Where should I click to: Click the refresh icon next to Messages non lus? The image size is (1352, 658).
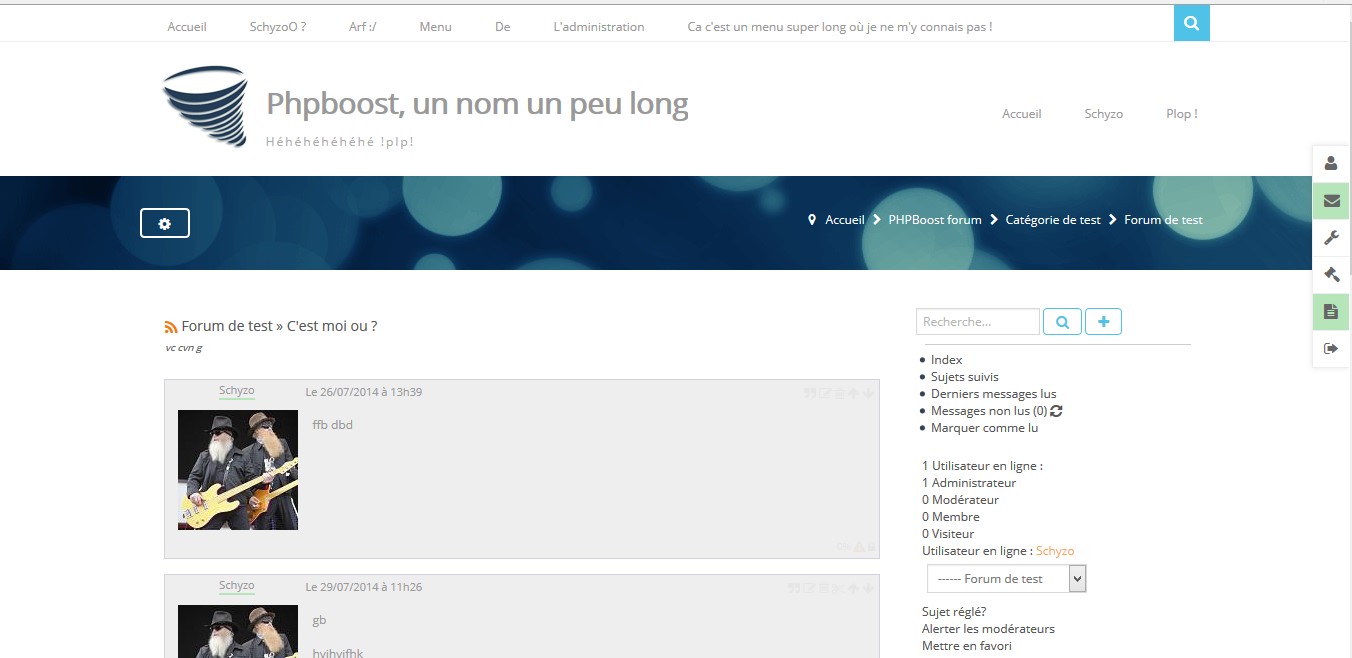tap(1056, 410)
